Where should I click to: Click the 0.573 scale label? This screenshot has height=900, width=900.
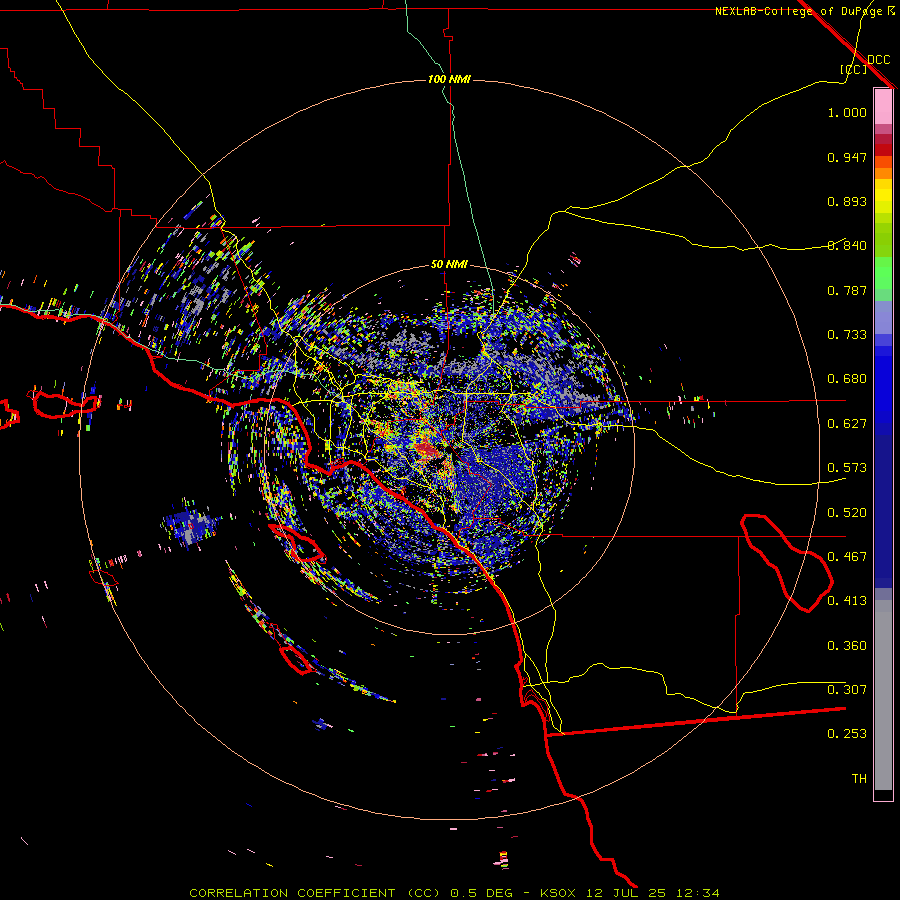[x=847, y=468]
